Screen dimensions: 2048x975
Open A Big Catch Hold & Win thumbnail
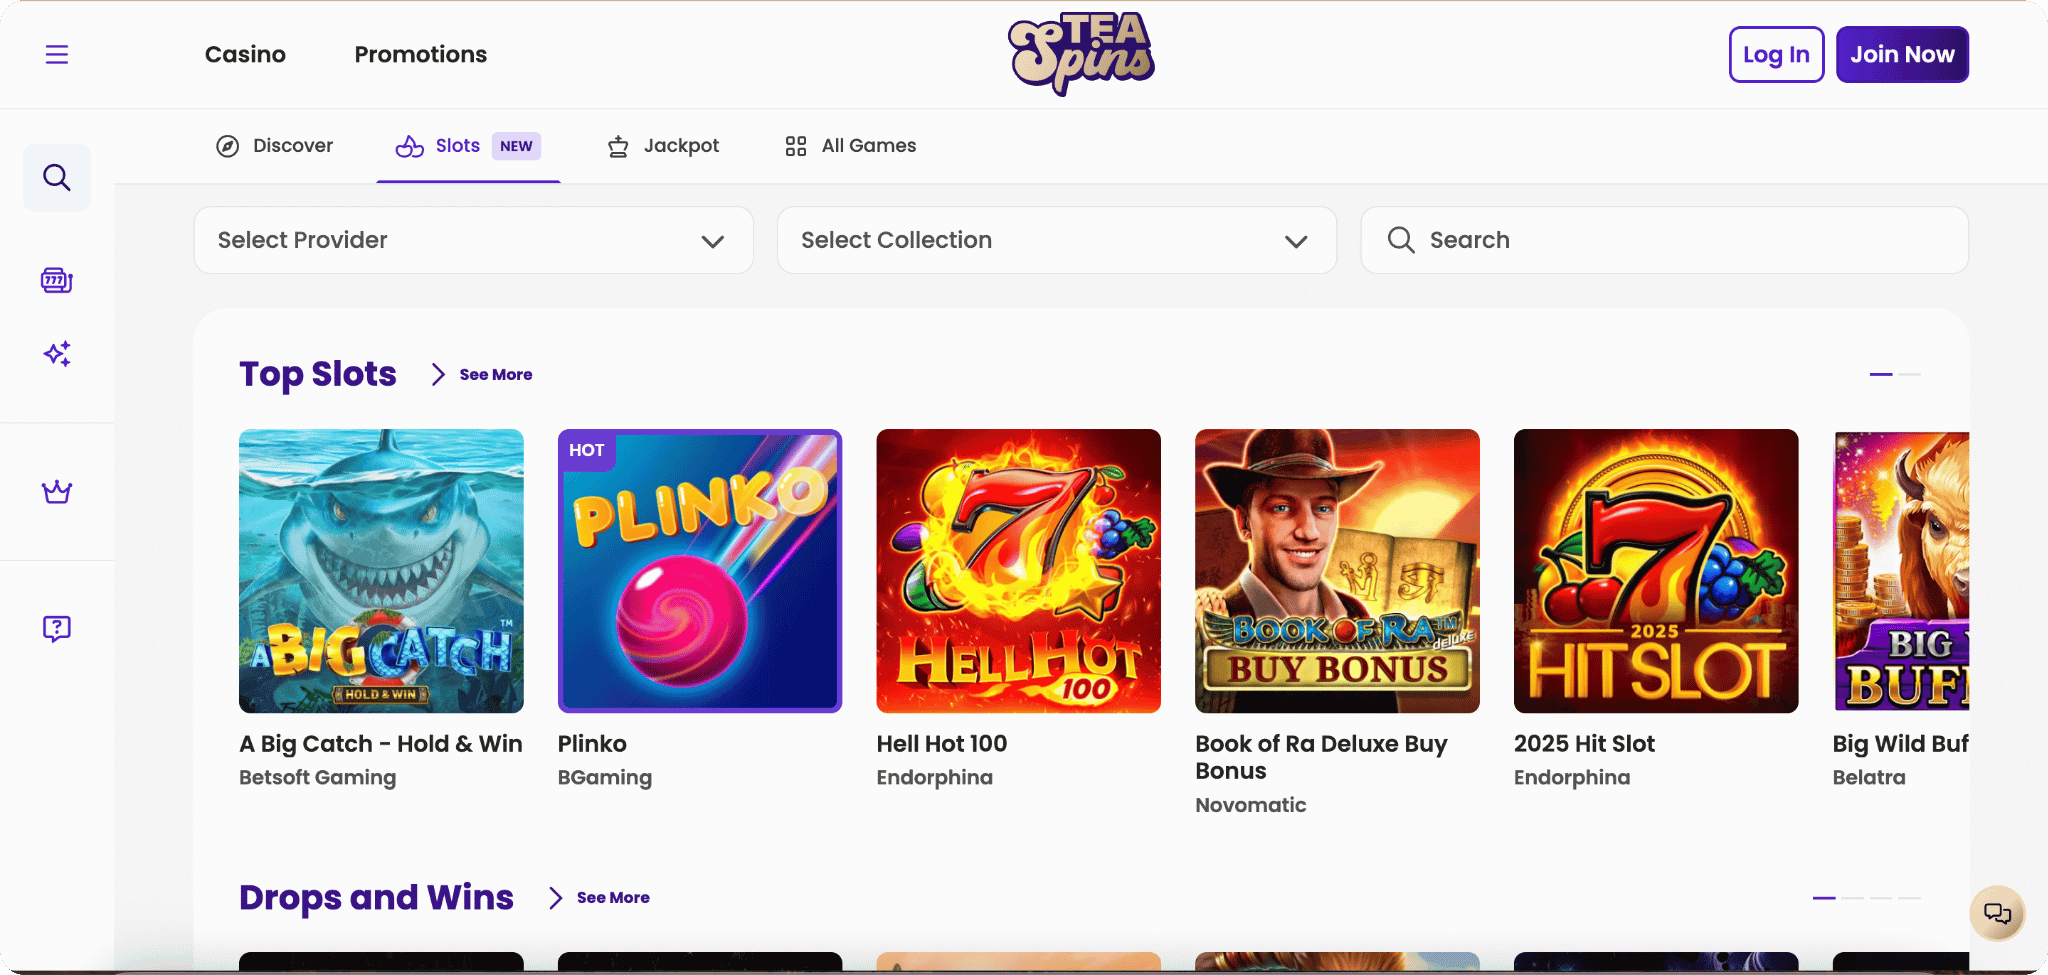pos(381,571)
